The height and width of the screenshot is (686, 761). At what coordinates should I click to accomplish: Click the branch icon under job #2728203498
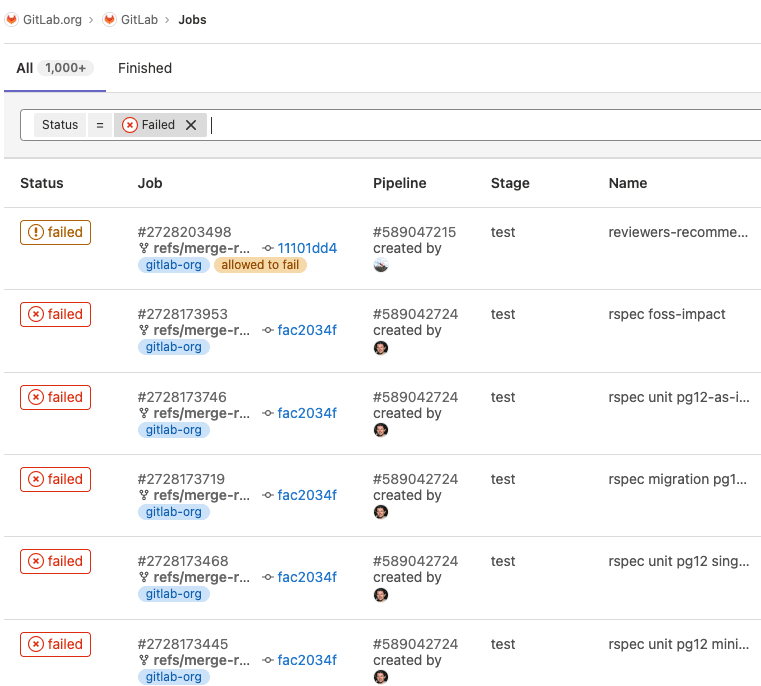pyautogui.click(x=144, y=248)
